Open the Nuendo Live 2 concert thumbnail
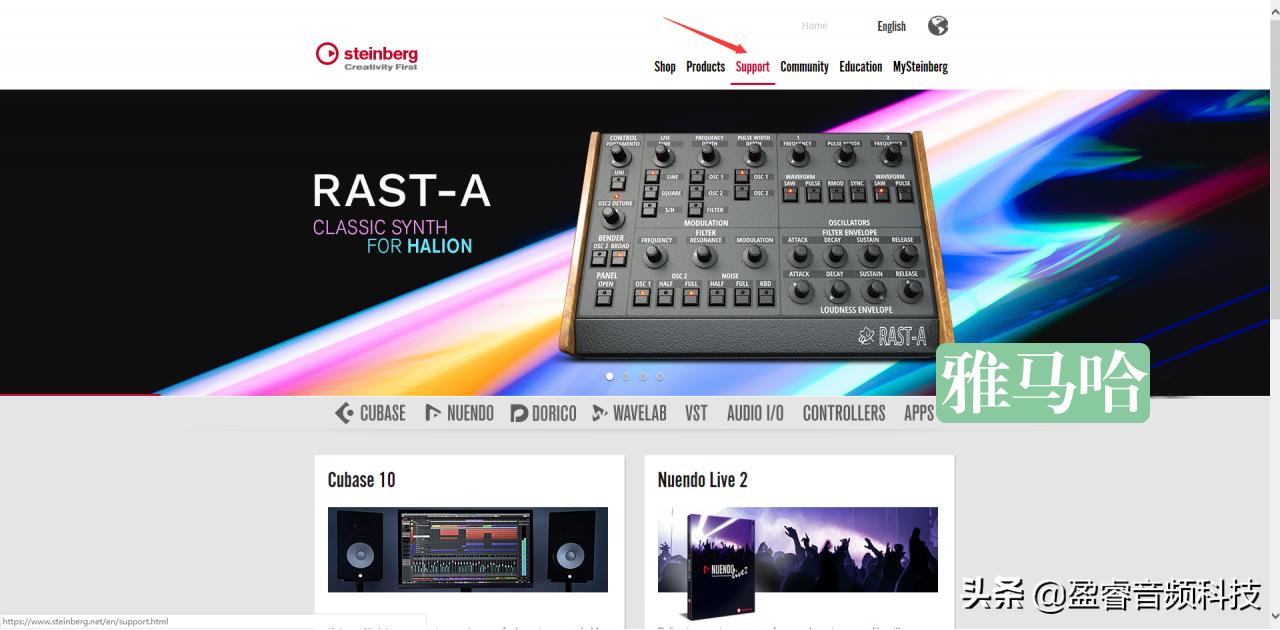Viewport: 1280px width, 630px height. [798, 550]
